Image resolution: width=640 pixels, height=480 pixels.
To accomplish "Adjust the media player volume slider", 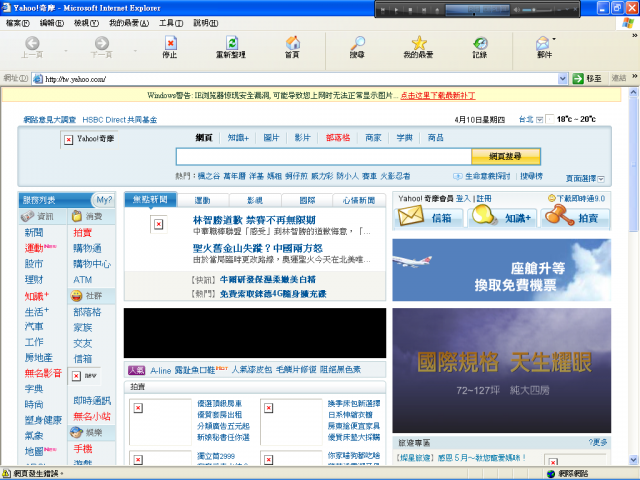I will click(x=535, y=10).
